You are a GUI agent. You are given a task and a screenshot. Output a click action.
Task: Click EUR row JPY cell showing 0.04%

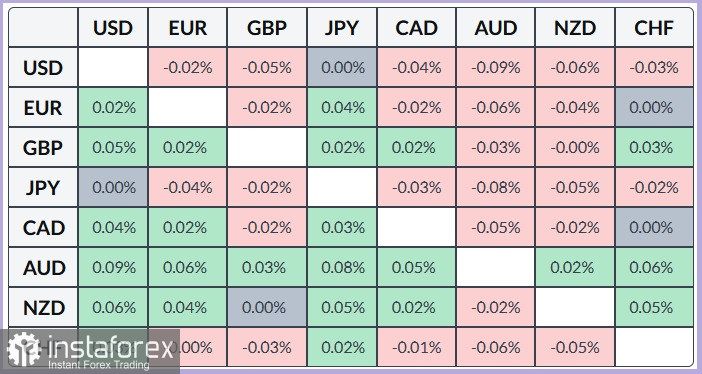(342, 107)
